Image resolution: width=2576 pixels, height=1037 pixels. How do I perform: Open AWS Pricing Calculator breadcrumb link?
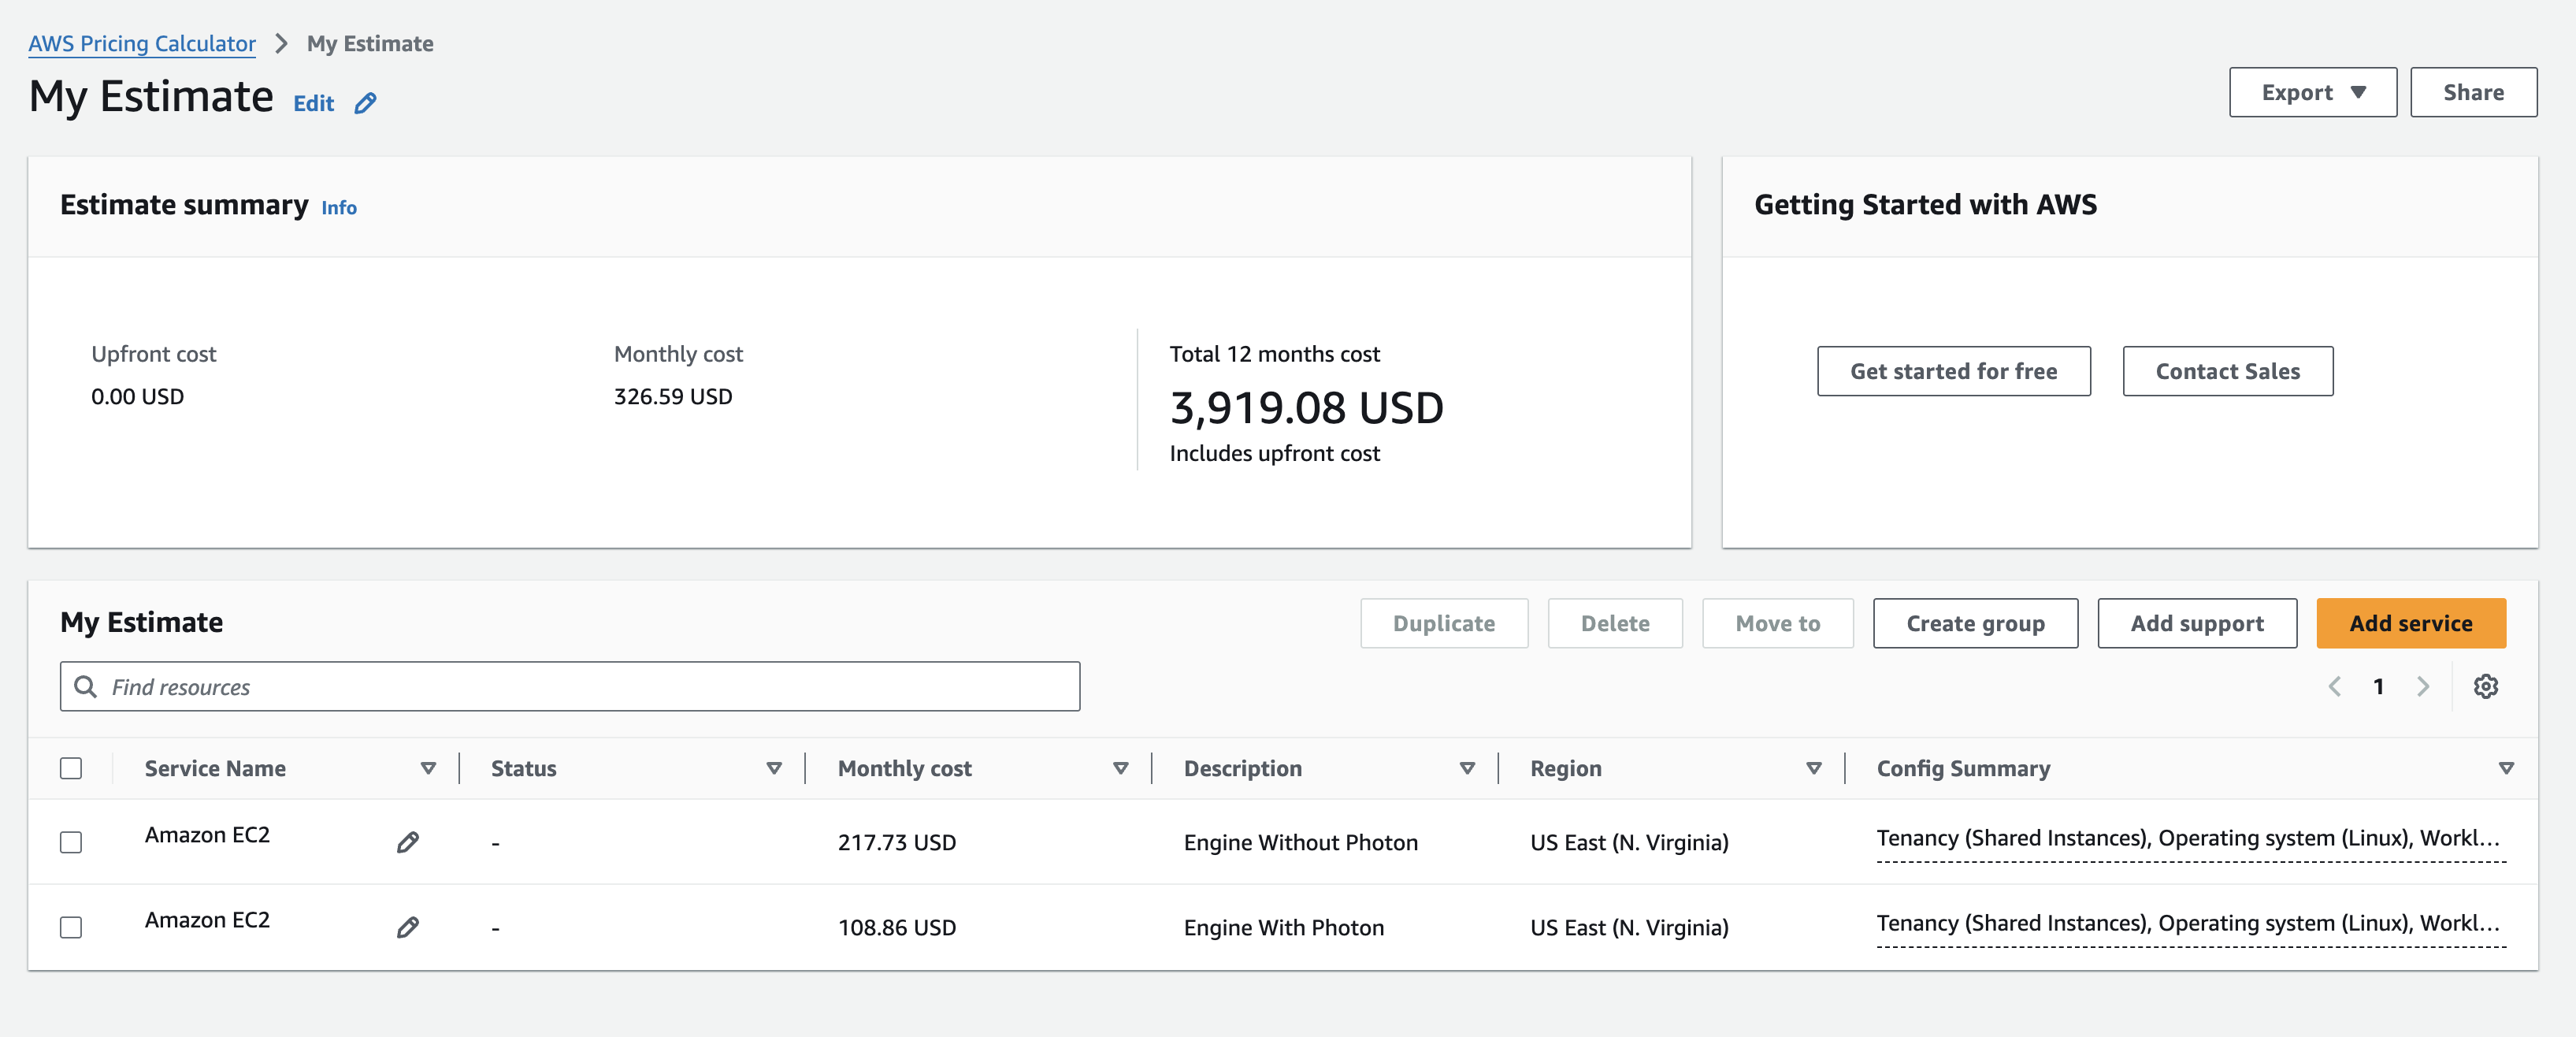pos(142,44)
